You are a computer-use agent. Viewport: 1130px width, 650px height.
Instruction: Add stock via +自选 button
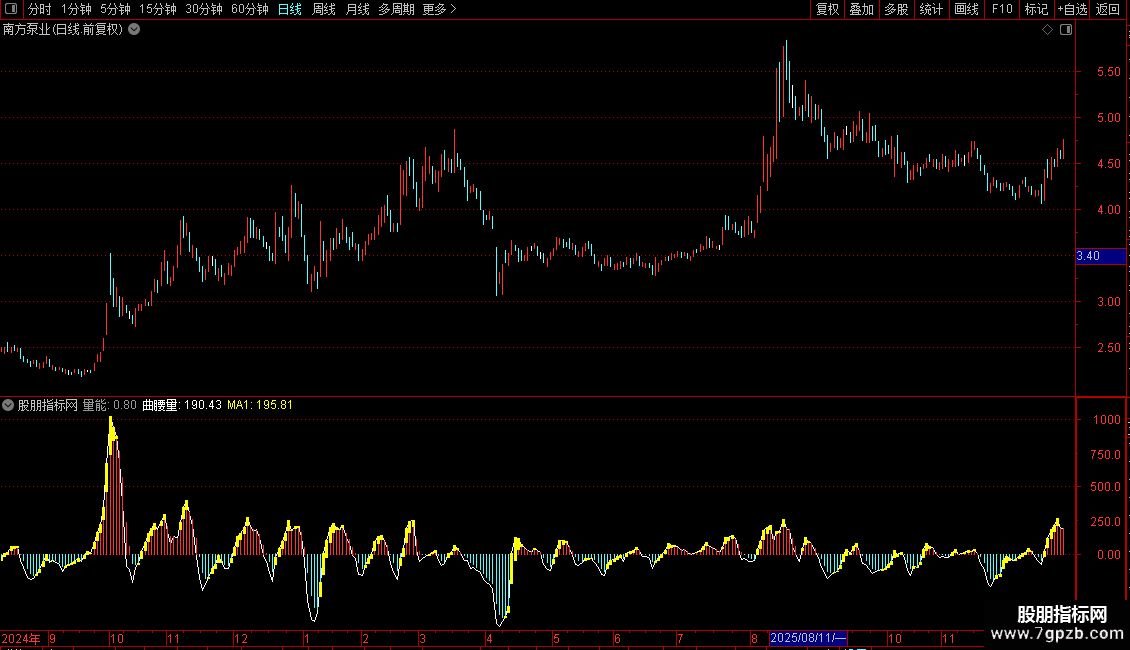(x=1072, y=9)
